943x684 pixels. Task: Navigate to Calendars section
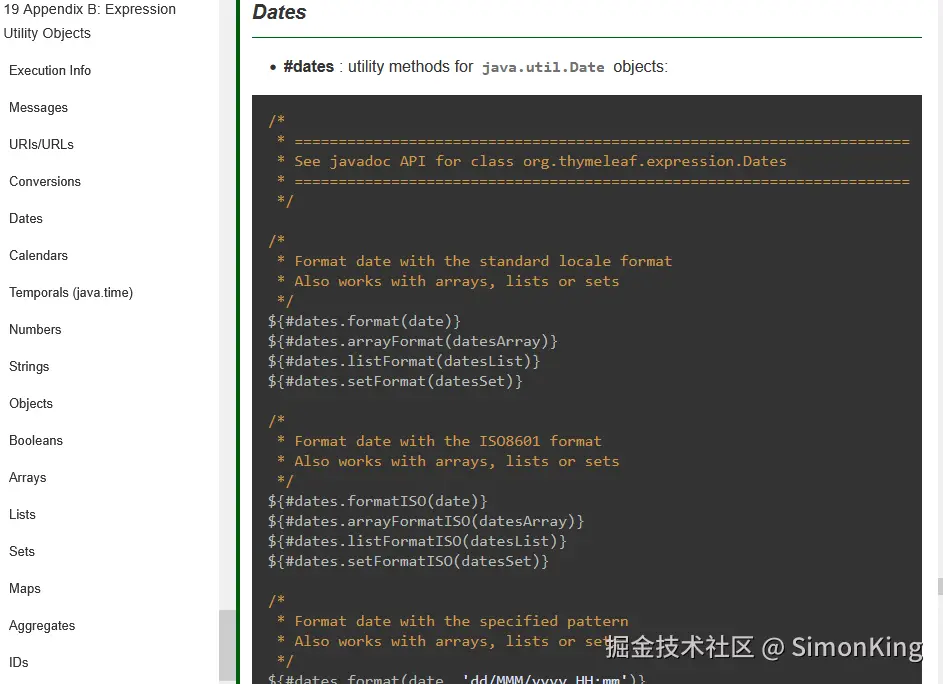(38, 256)
